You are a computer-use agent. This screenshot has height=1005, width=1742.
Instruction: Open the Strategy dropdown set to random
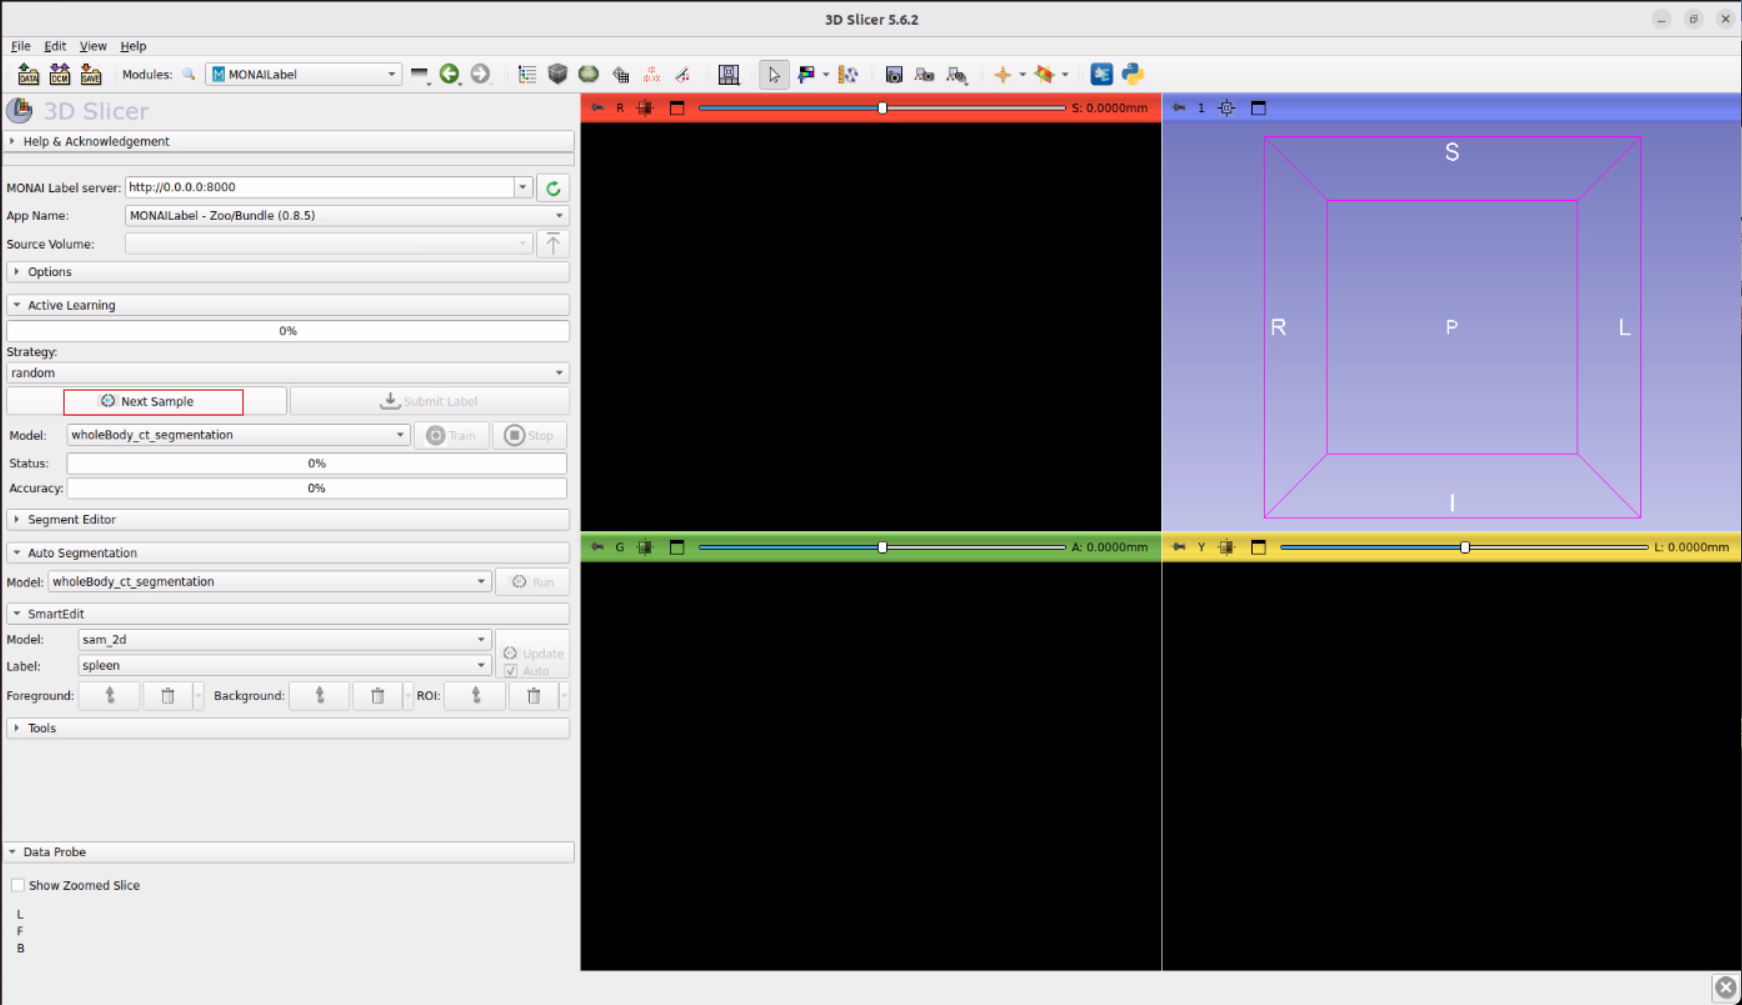[x=287, y=373]
